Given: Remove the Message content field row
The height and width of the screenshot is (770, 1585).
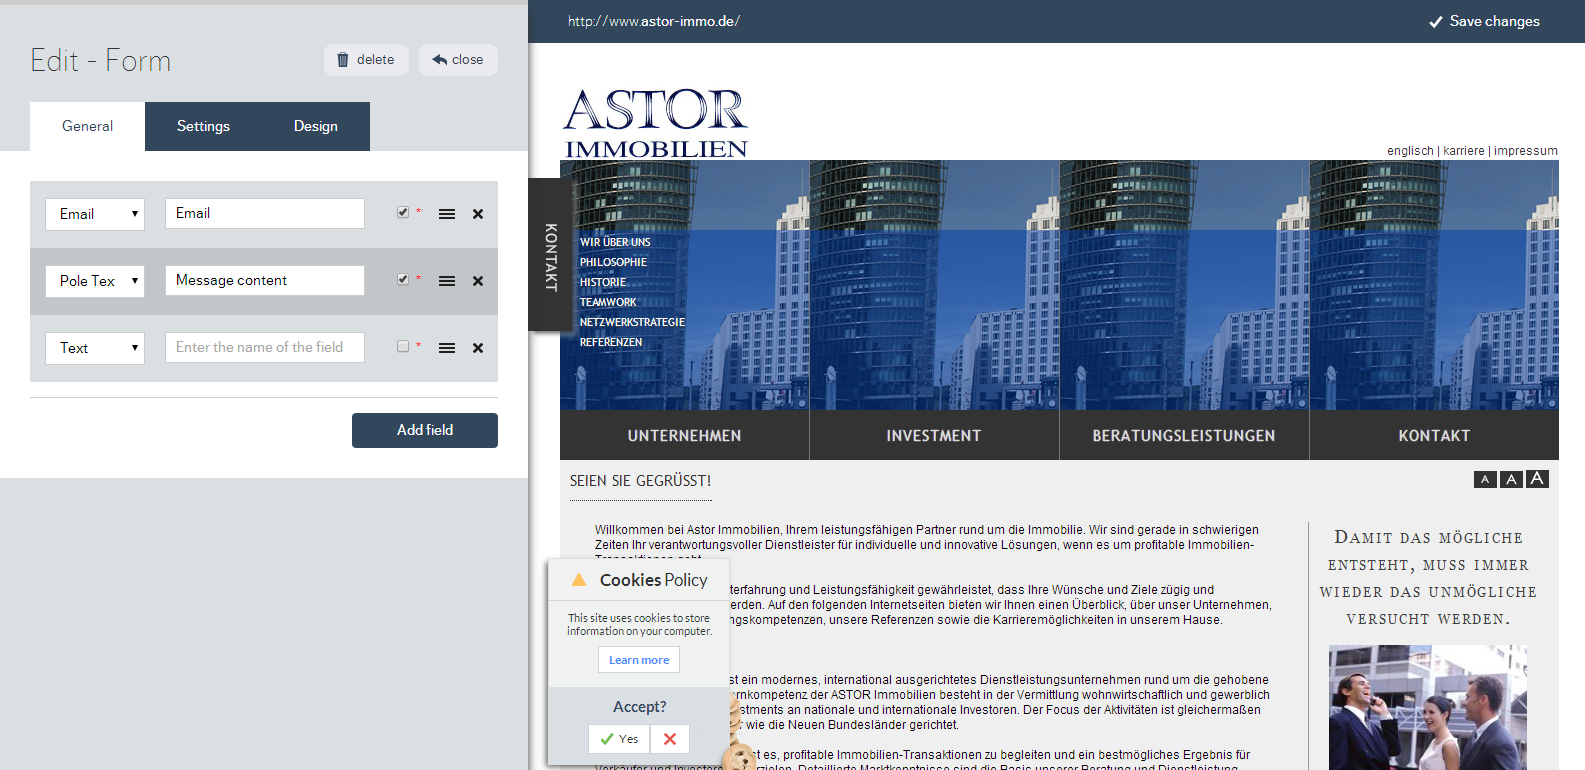Looking at the screenshot, I should click(478, 281).
